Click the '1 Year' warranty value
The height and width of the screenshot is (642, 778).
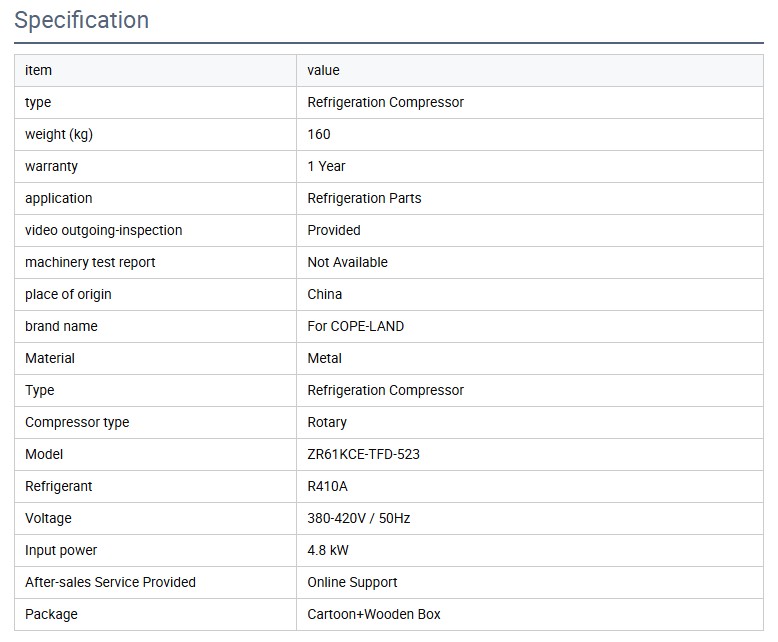(x=326, y=166)
